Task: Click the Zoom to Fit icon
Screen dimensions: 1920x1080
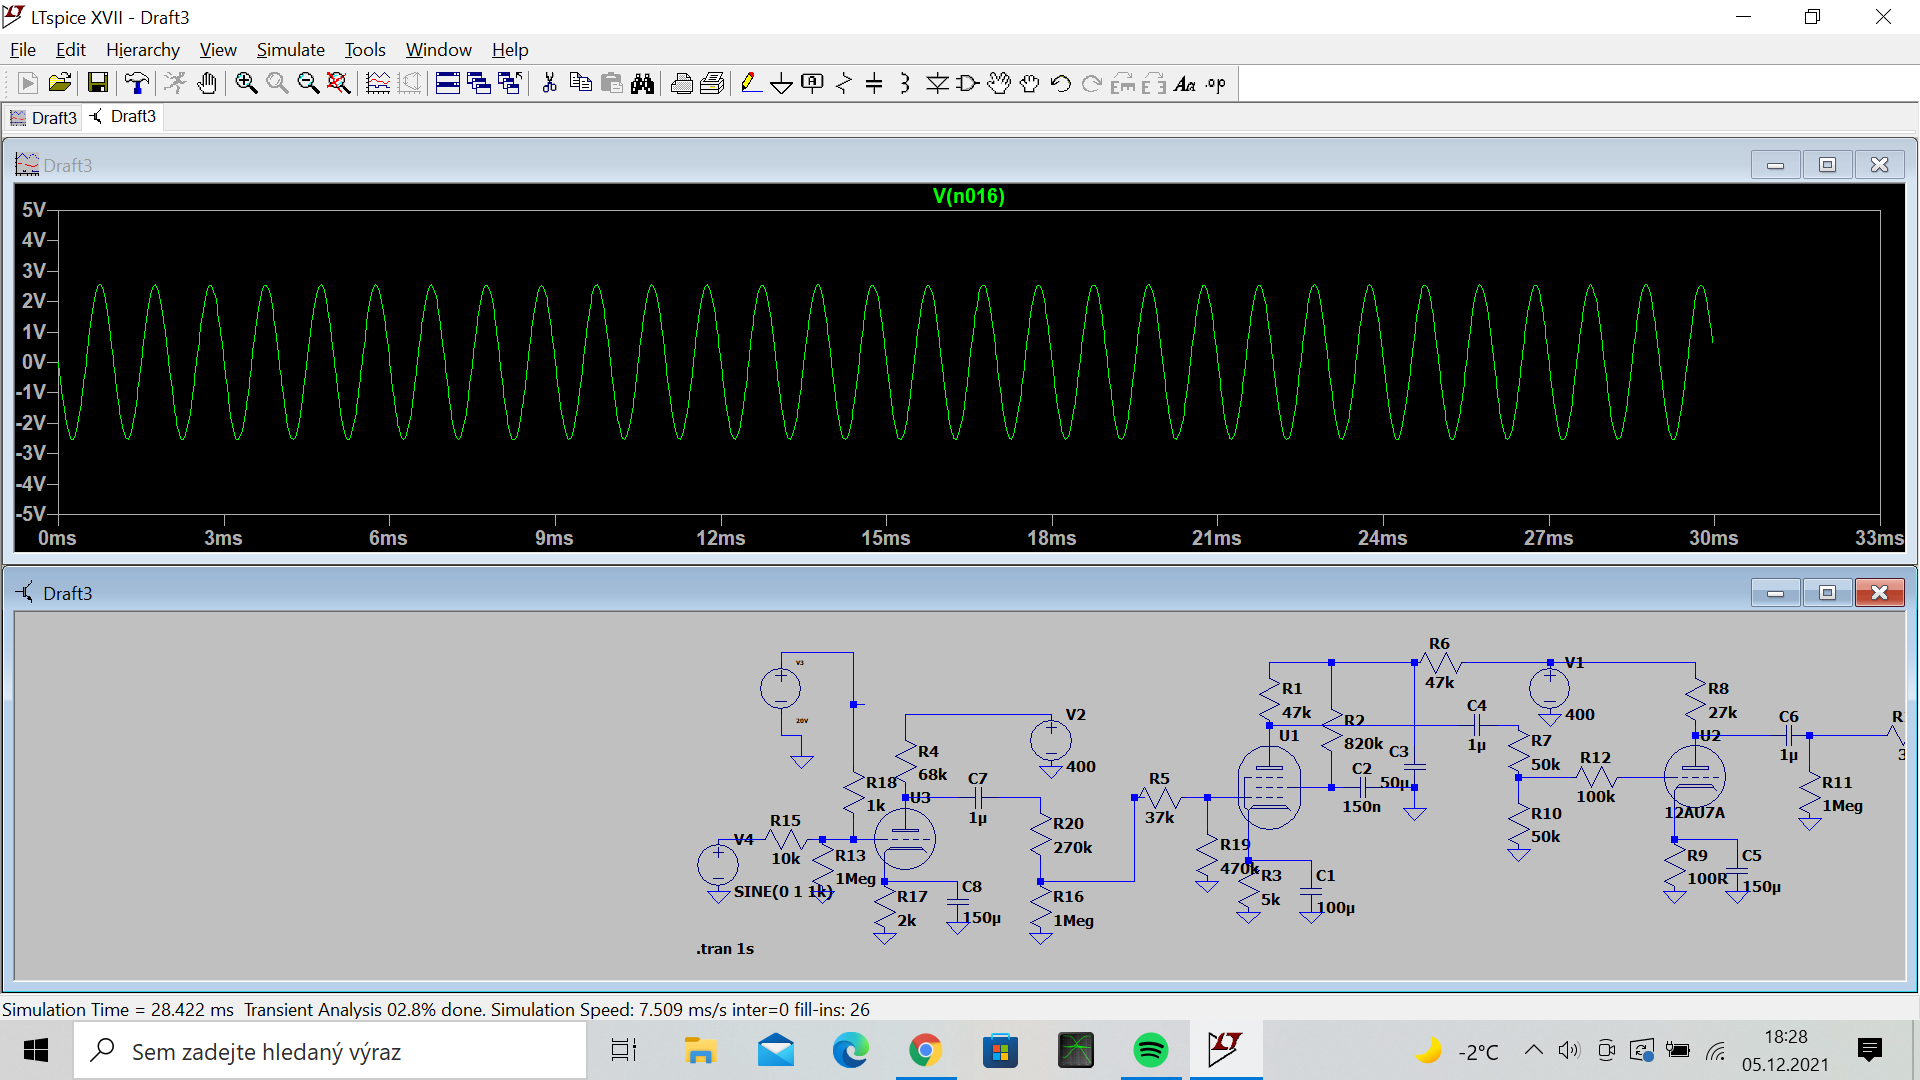Action: click(x=339, y=84)
